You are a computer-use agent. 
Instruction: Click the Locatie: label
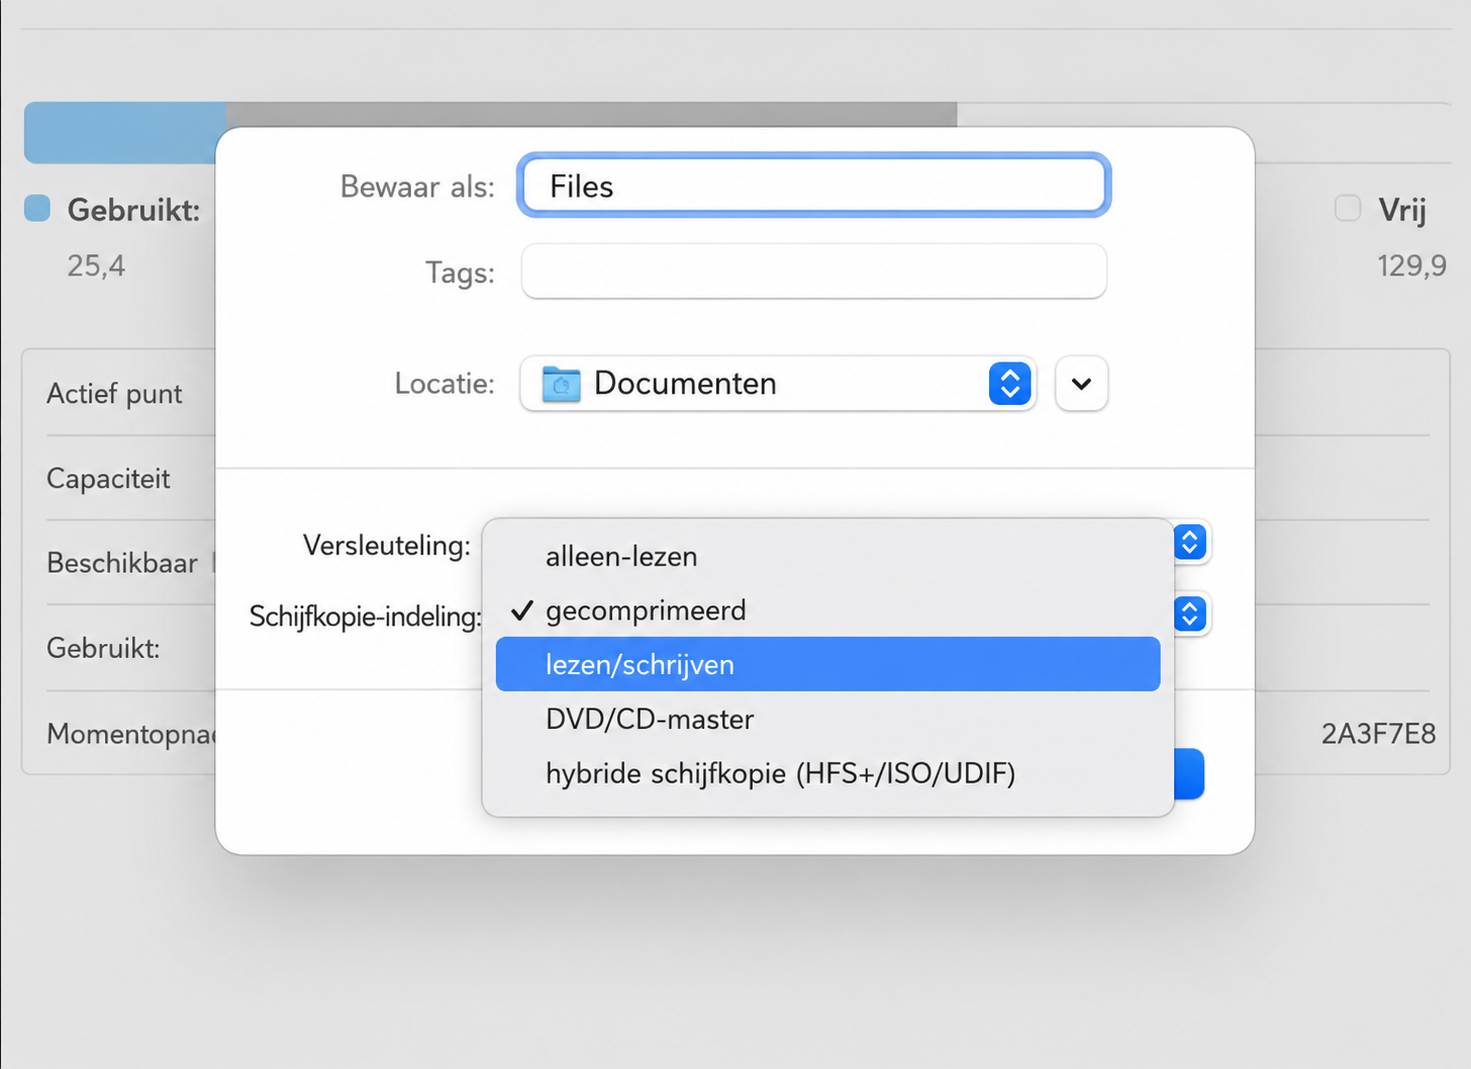444,383
